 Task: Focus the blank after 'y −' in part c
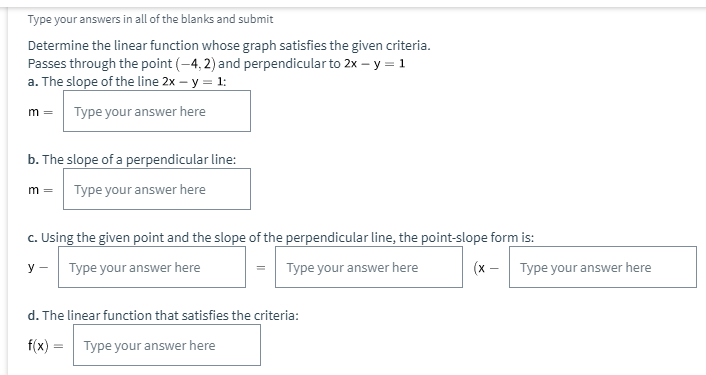pyautogui.click(x=152, y=267)
